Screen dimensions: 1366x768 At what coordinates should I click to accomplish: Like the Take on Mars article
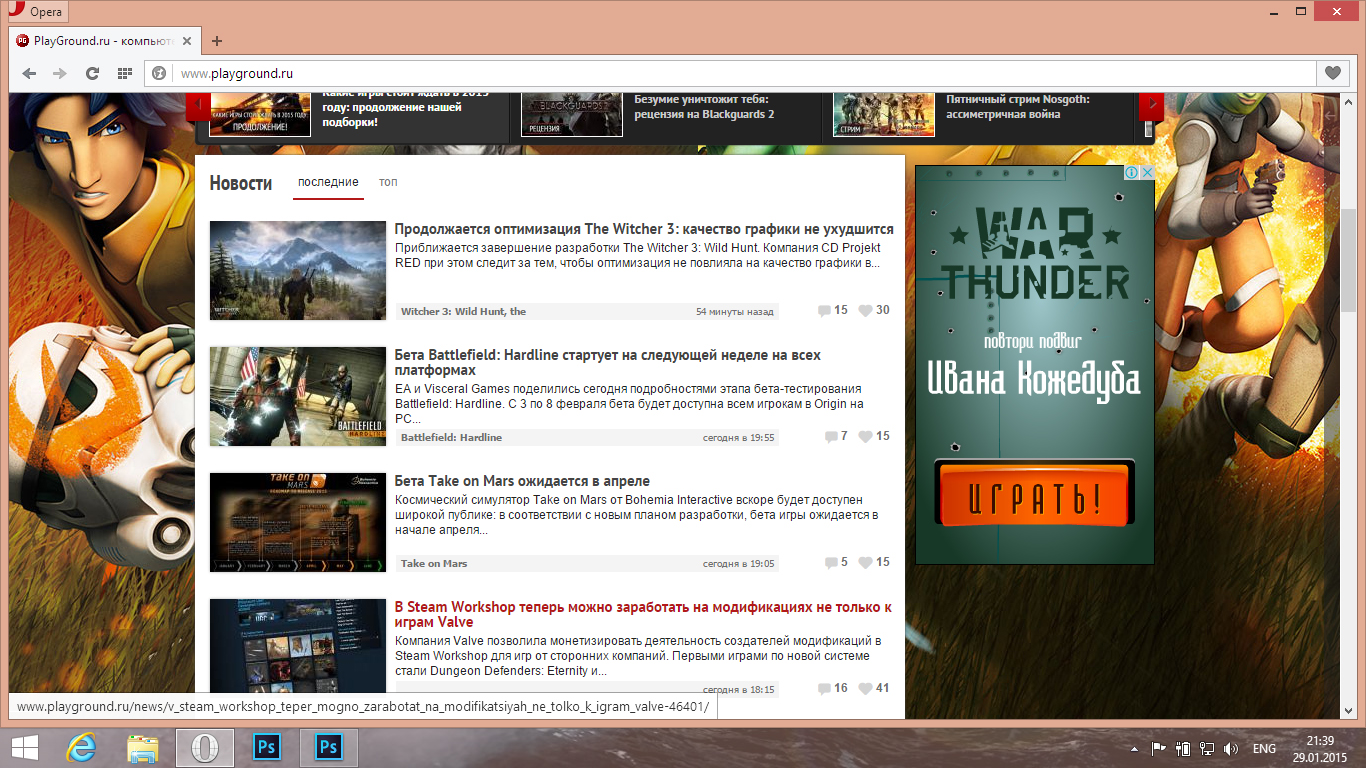click(874, 562)
